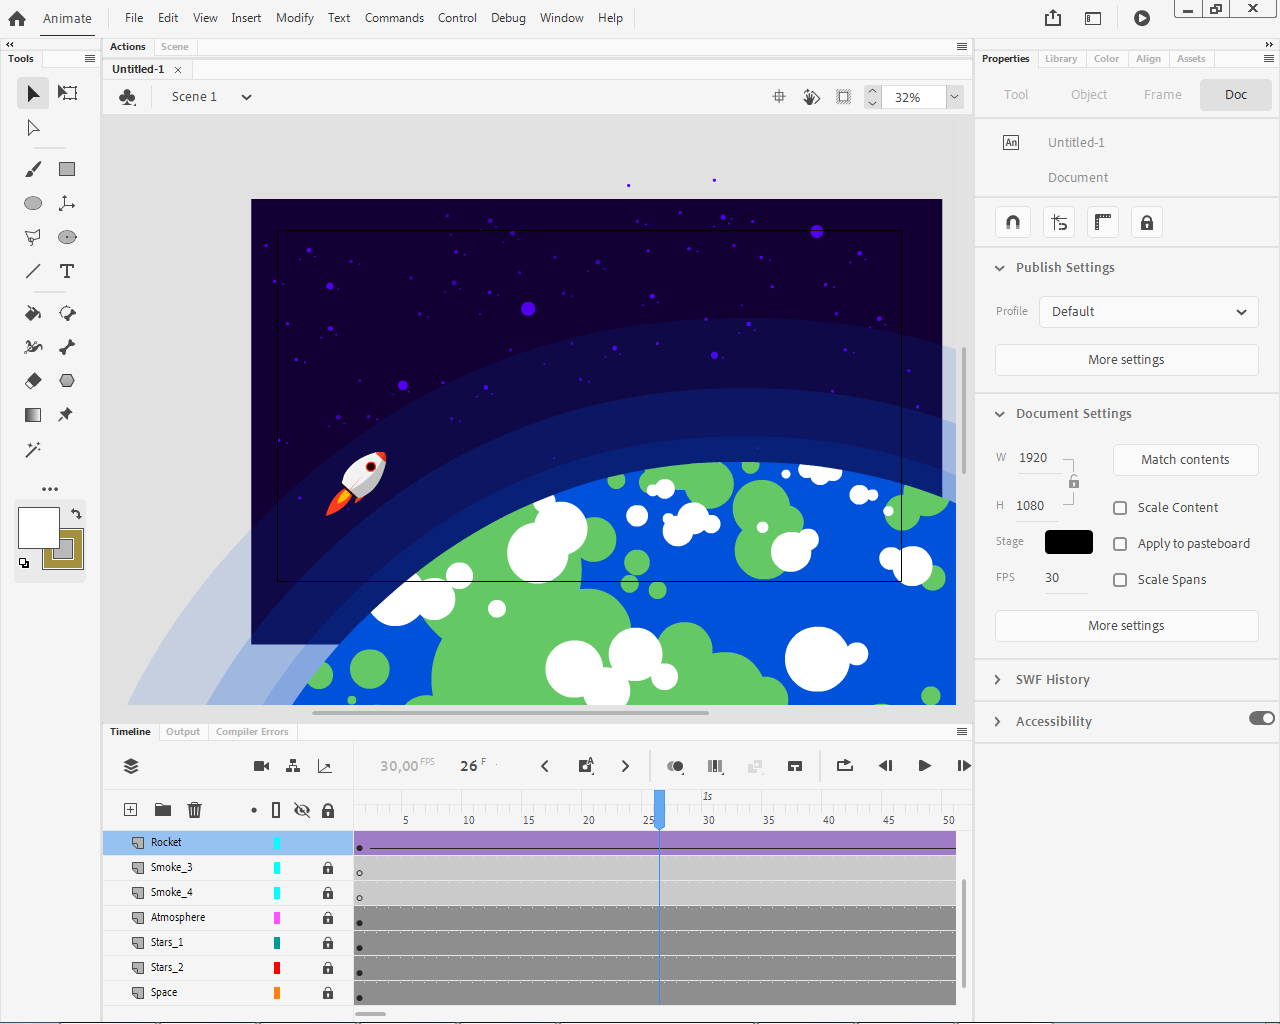Create a new layer in the timeline
This screenshot has width=1280, height=1024.
click(130, 810)
